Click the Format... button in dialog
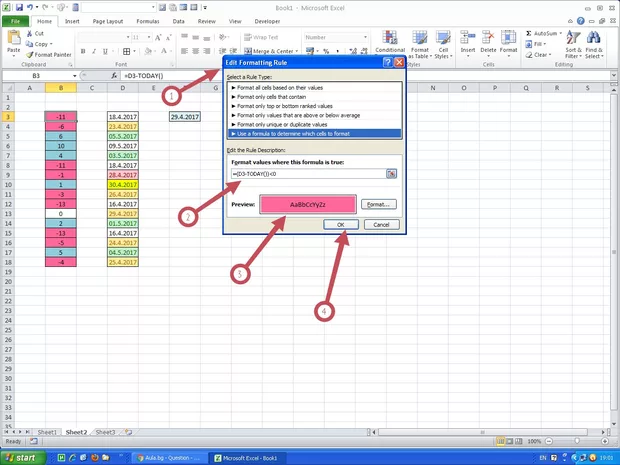This screenshot has height=465, width=620. (378, 204)
